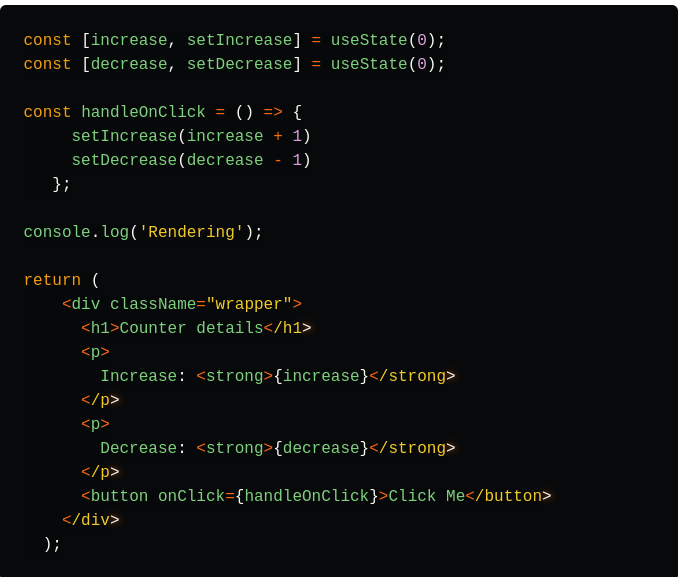Viewport: 687px width, 577px height.
Task: Click useState on the decrease declaration line
Action: click(x=369, y=64)
